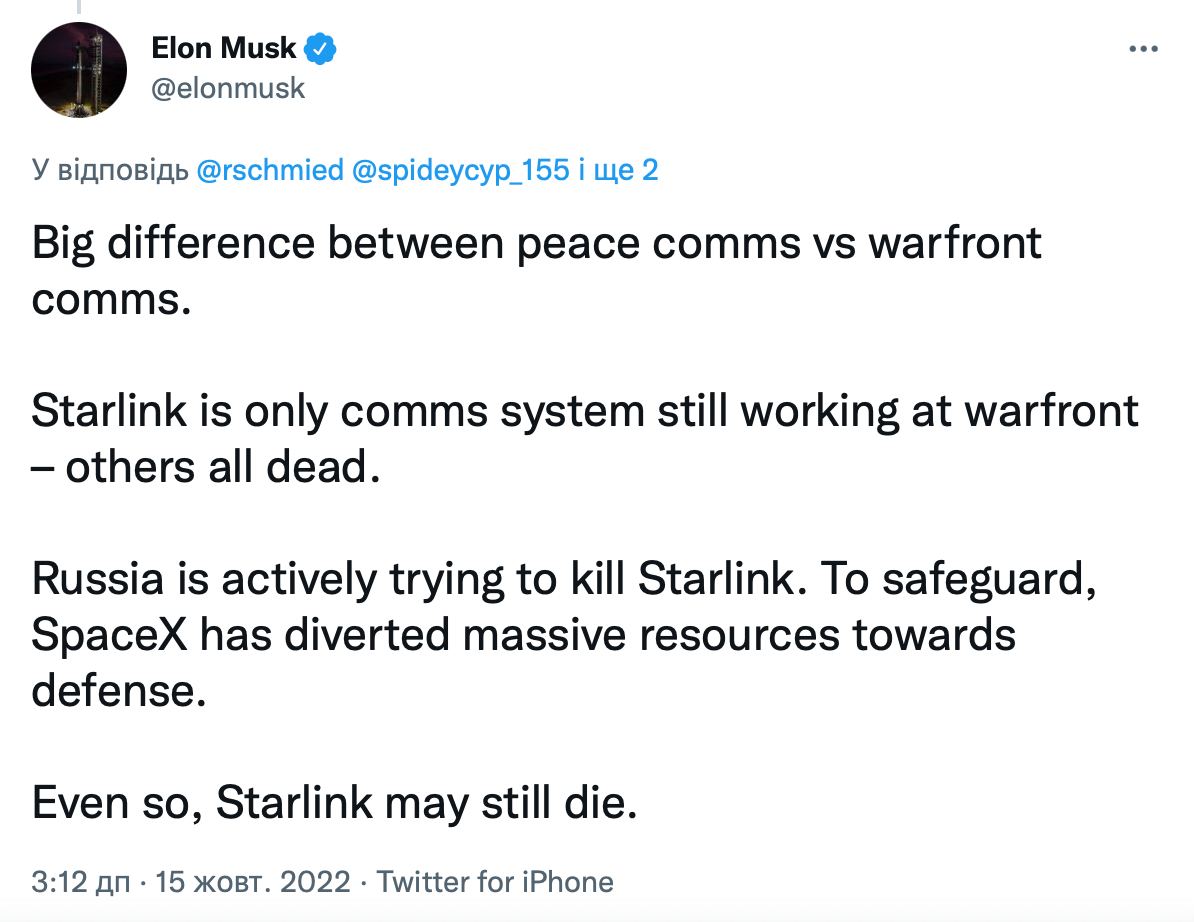
Task: Open the three-dot more options menu
Action: (x=1143, y=48)
